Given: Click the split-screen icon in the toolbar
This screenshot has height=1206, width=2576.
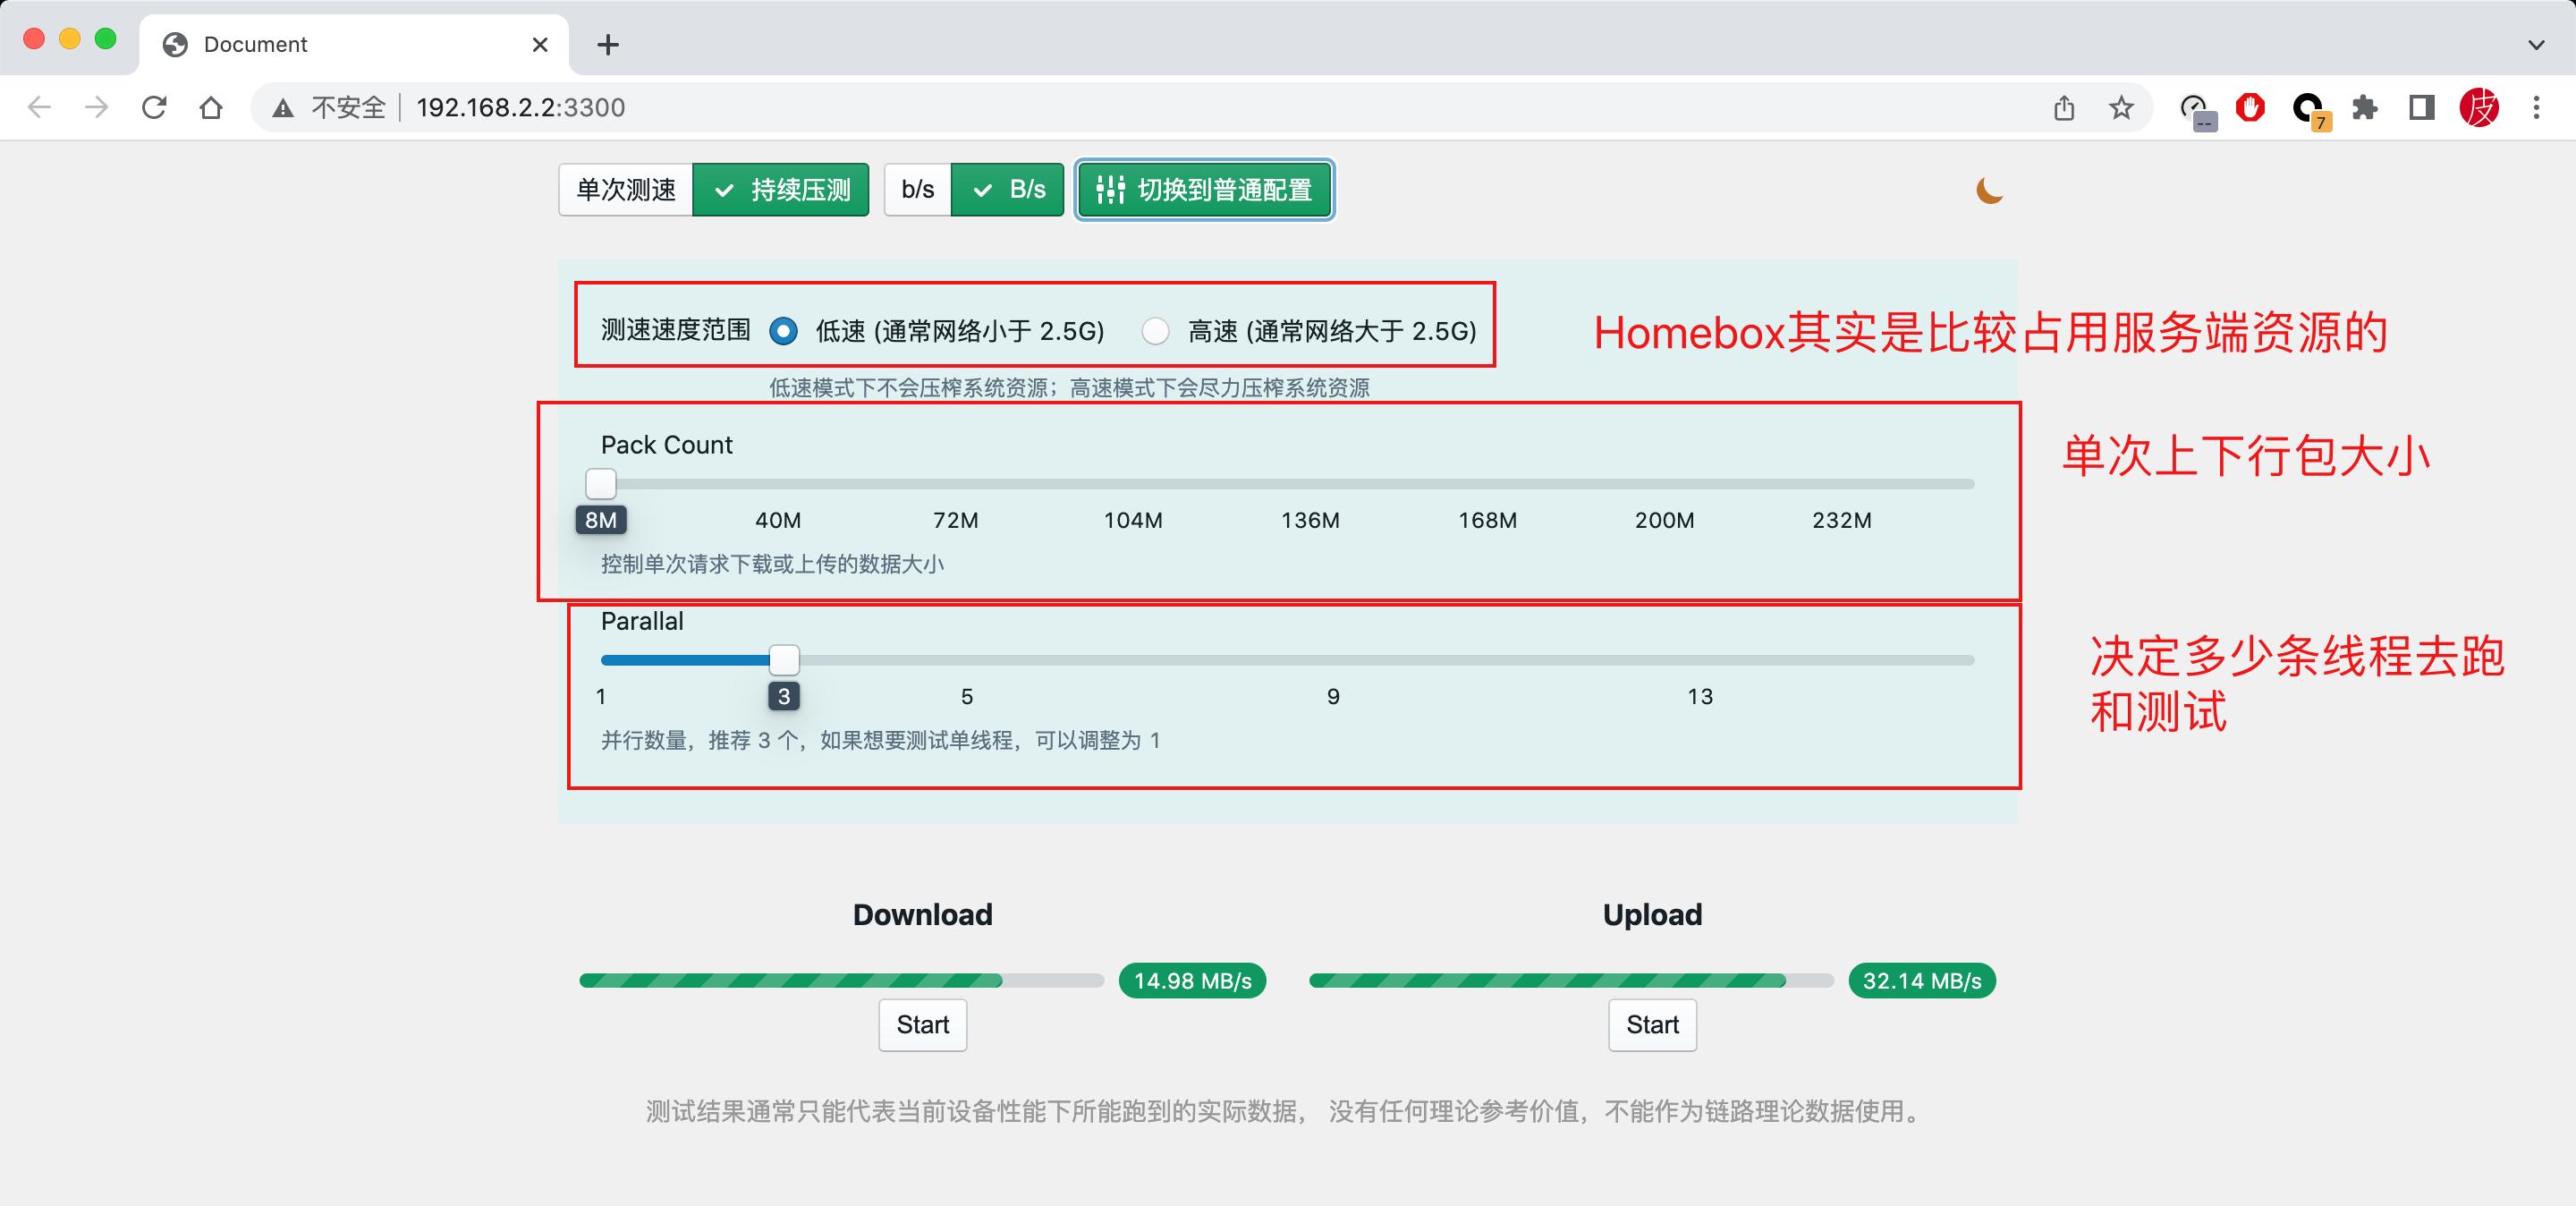Looking at the screenshot, I should pos(2422,107).
